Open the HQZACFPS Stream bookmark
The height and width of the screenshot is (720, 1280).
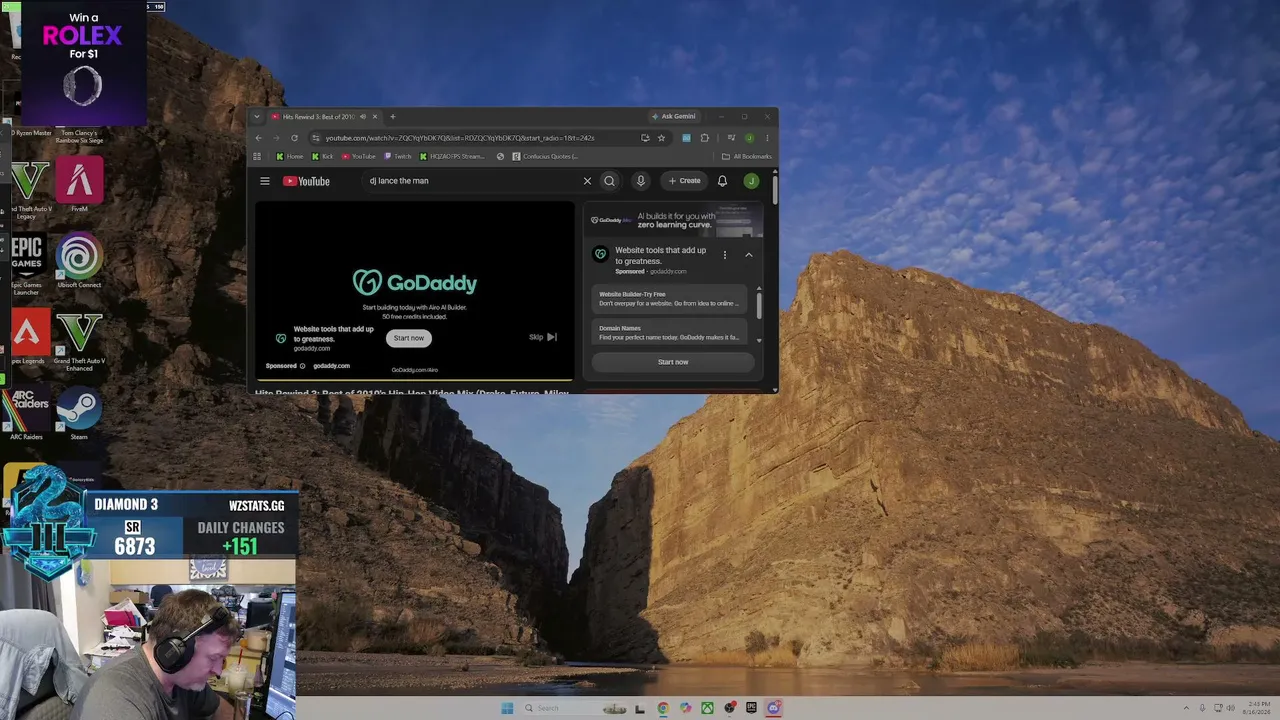454,156
